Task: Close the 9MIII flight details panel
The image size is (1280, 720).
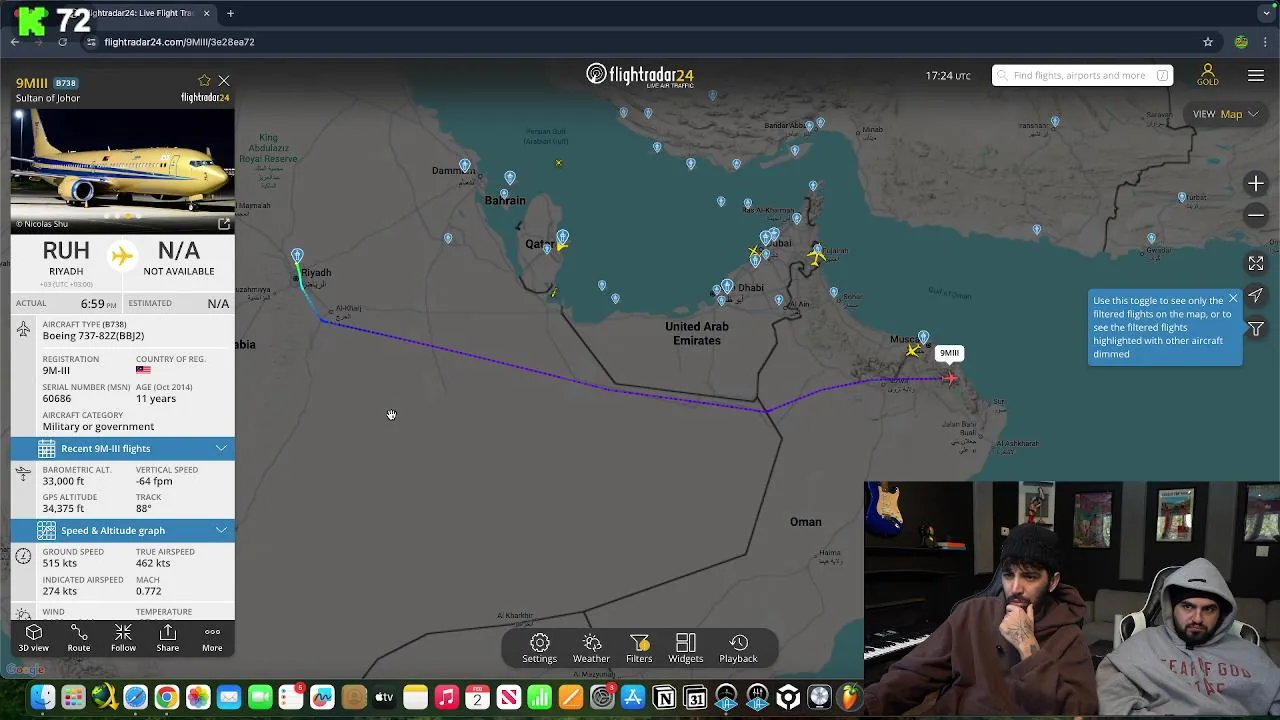Action: tap(224, 81)
